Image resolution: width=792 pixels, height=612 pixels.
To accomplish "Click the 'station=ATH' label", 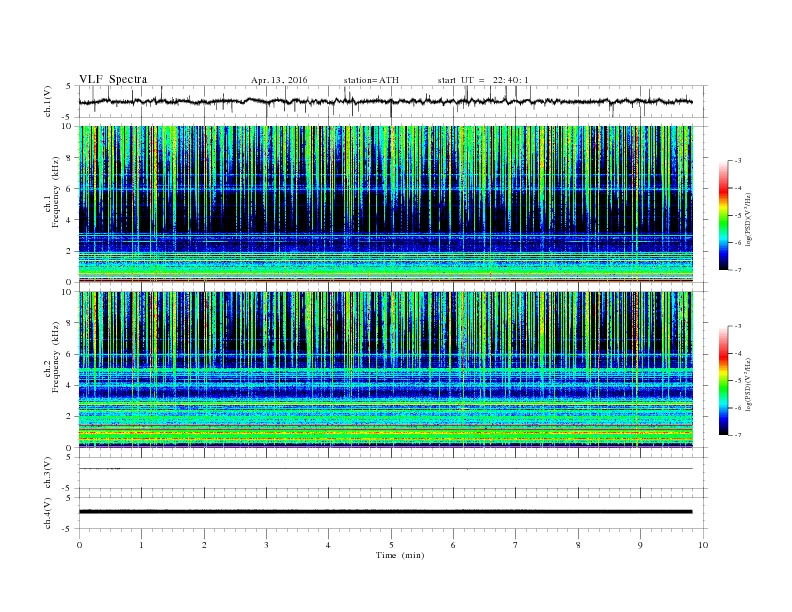I will (371, 80).
